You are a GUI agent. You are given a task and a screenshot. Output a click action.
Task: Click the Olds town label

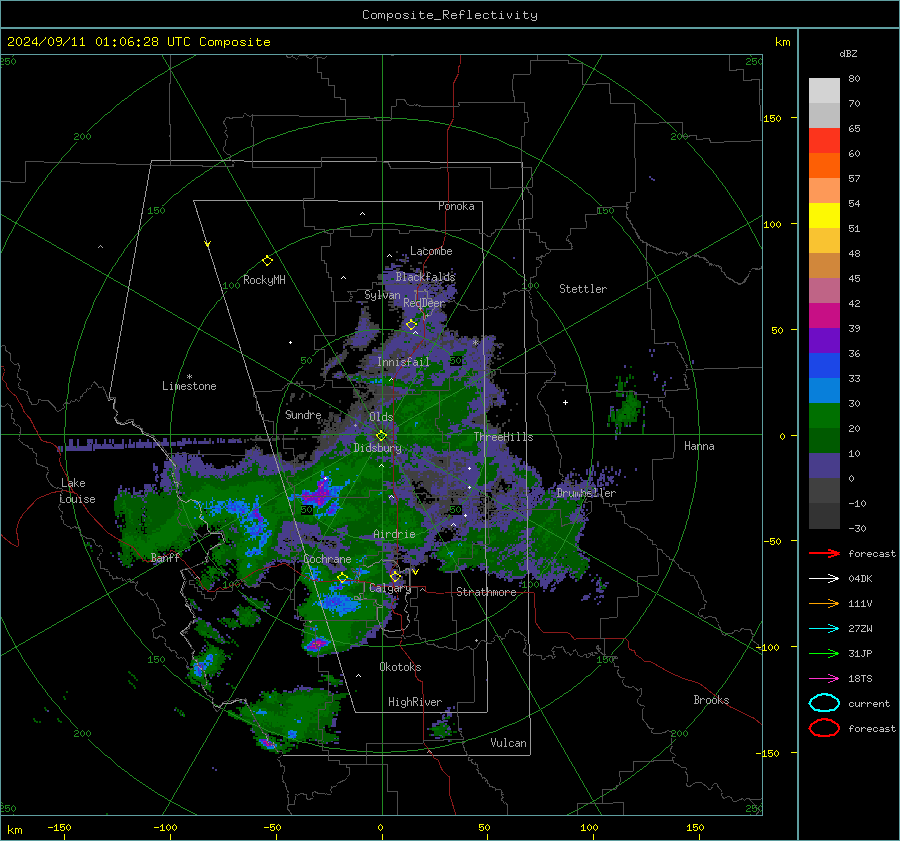pyautogui.click(x=381, y=417)
